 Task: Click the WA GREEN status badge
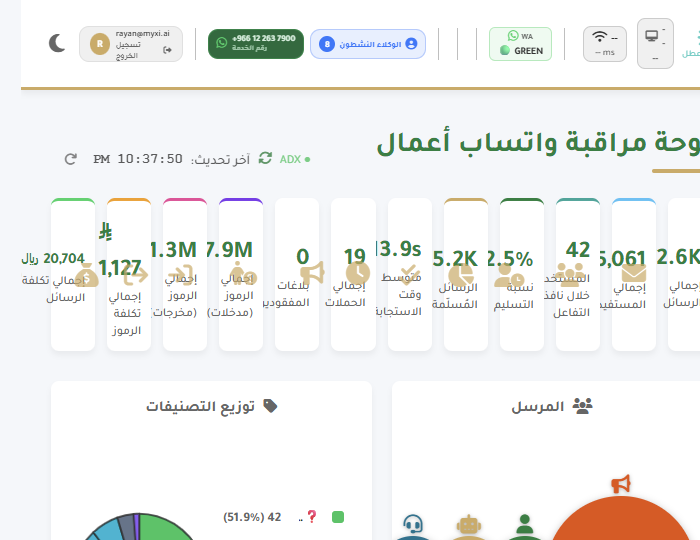coord(520,44)
